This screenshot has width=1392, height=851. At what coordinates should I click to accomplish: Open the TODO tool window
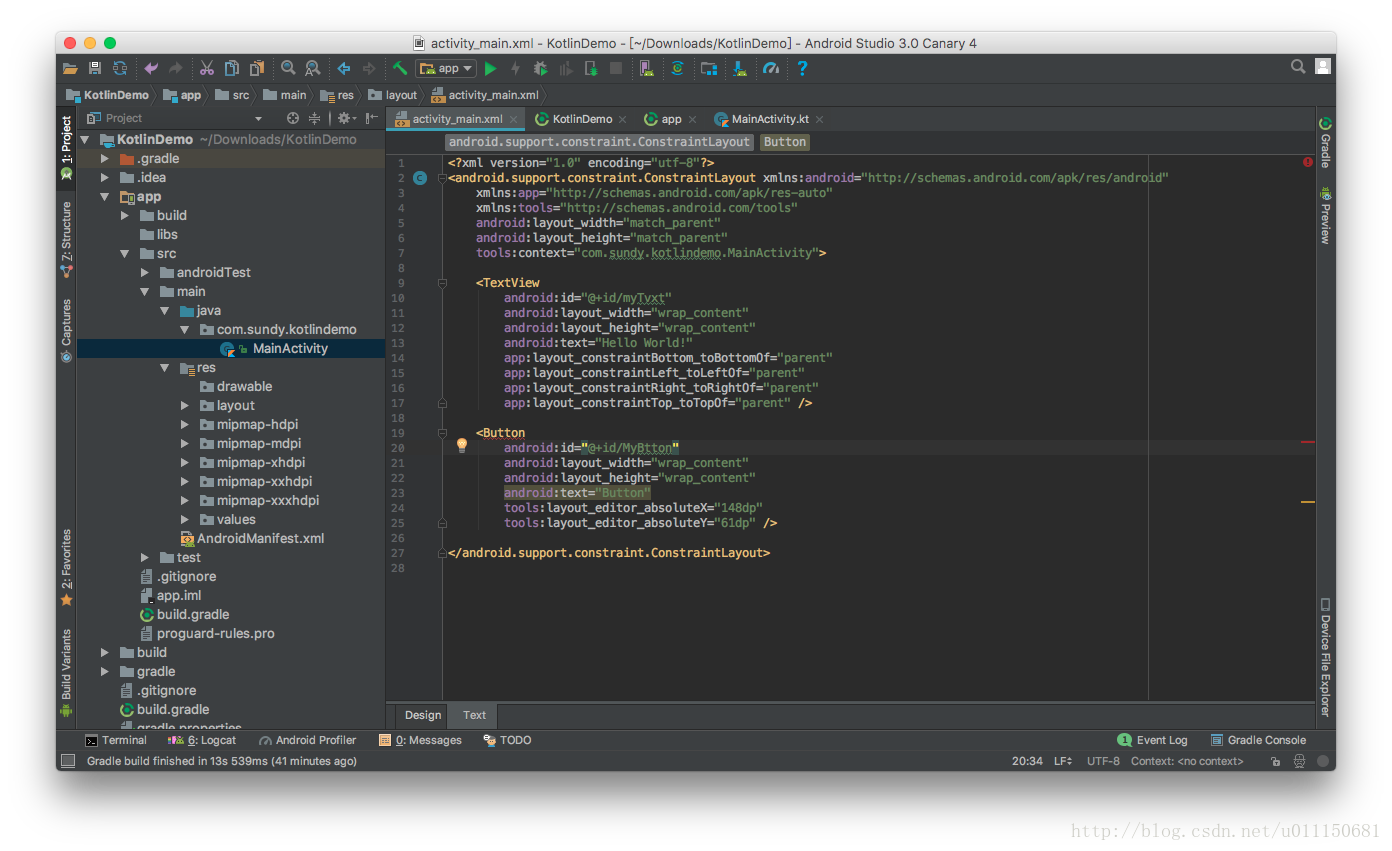(507, 740)
